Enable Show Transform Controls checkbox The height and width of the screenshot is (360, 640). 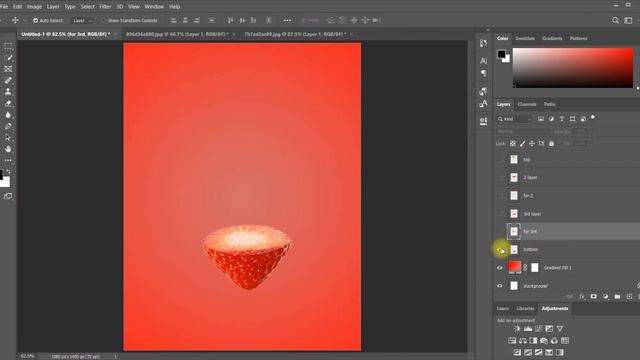point(103,20)
